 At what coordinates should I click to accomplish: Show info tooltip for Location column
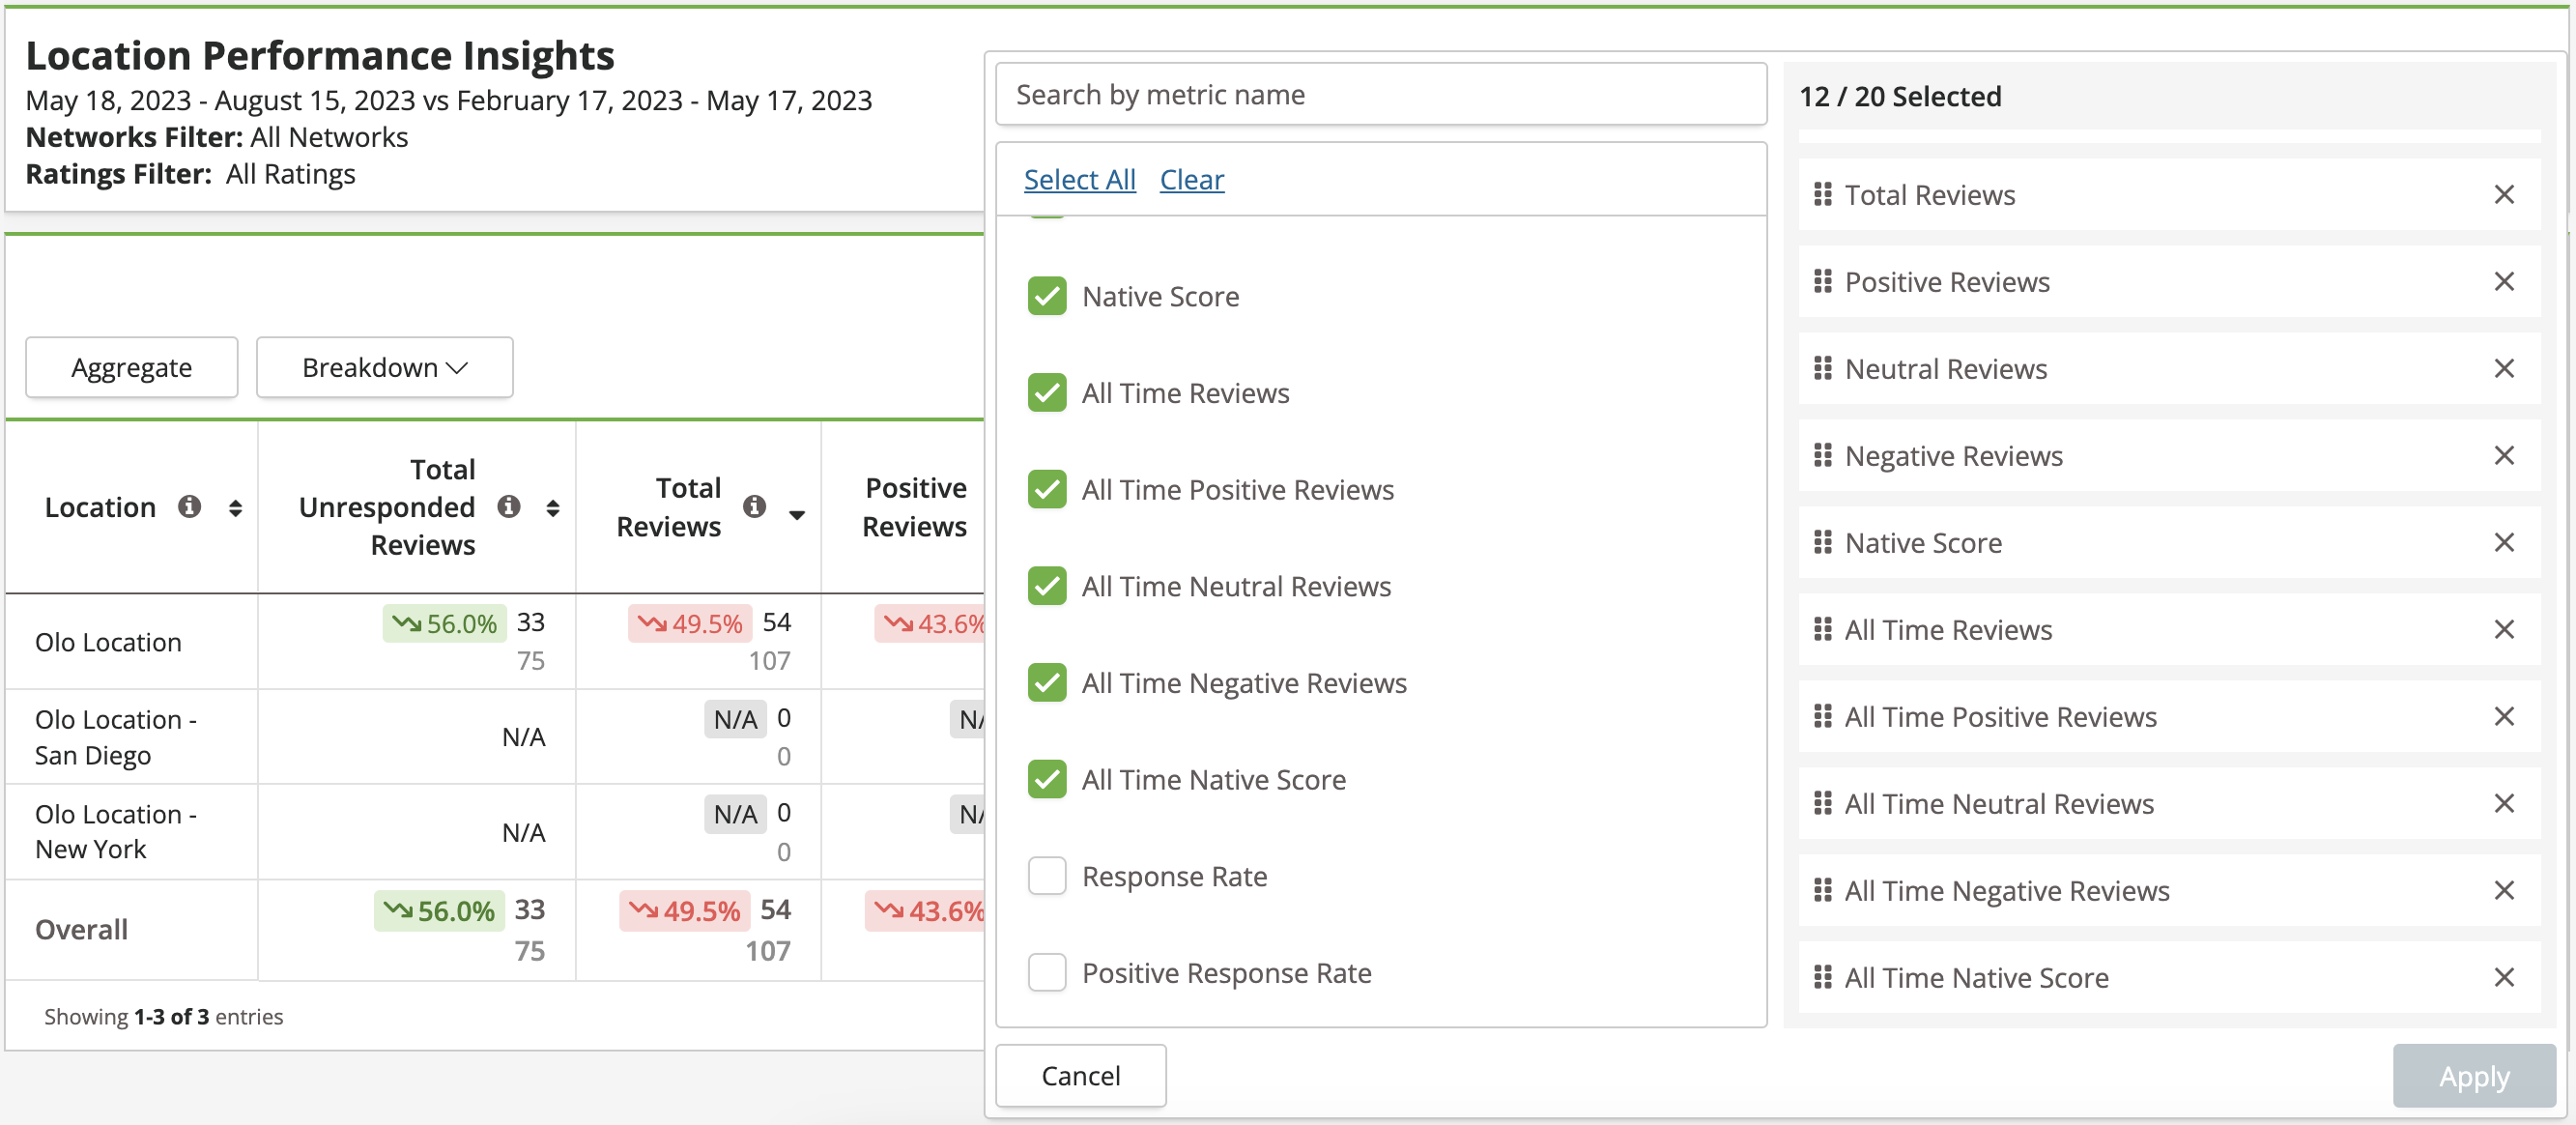point(189,507)
